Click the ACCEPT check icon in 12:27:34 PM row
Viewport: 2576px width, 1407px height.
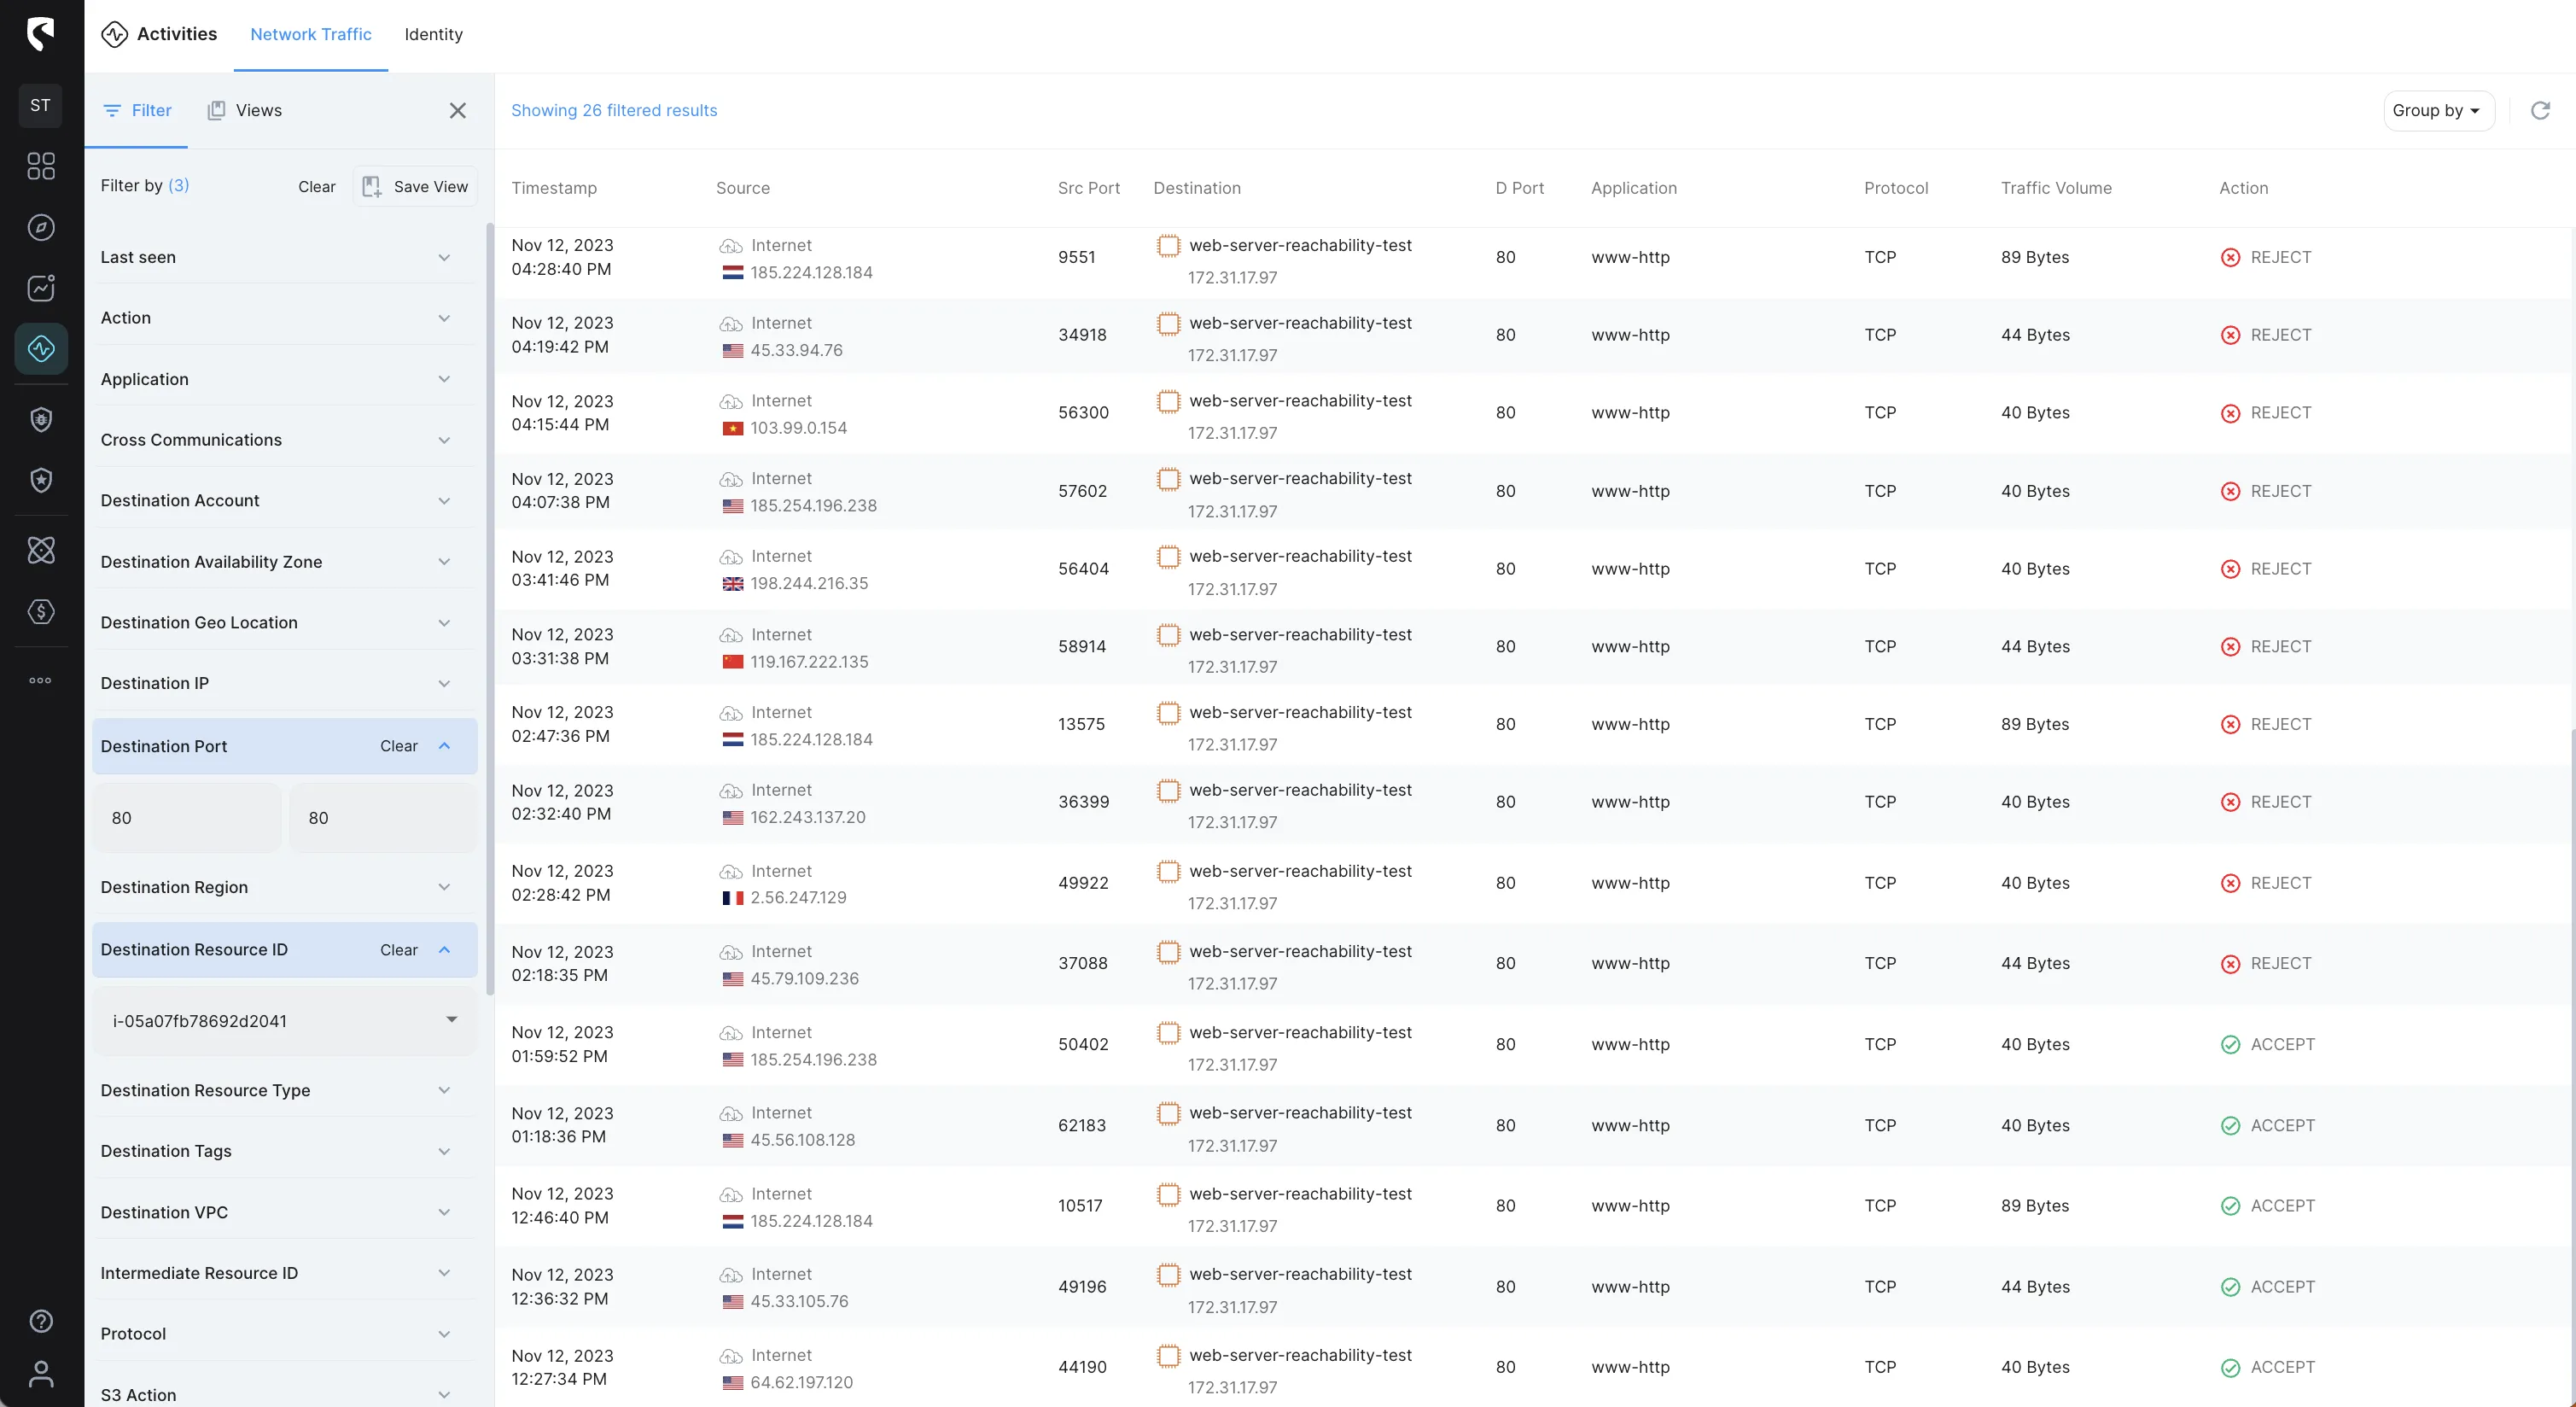point(2230,1368)
